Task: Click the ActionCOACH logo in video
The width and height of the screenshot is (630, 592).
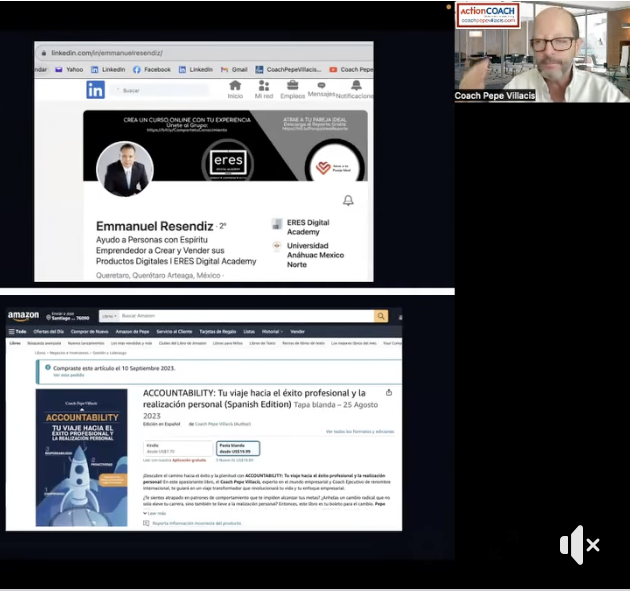Action: point(488,15)
